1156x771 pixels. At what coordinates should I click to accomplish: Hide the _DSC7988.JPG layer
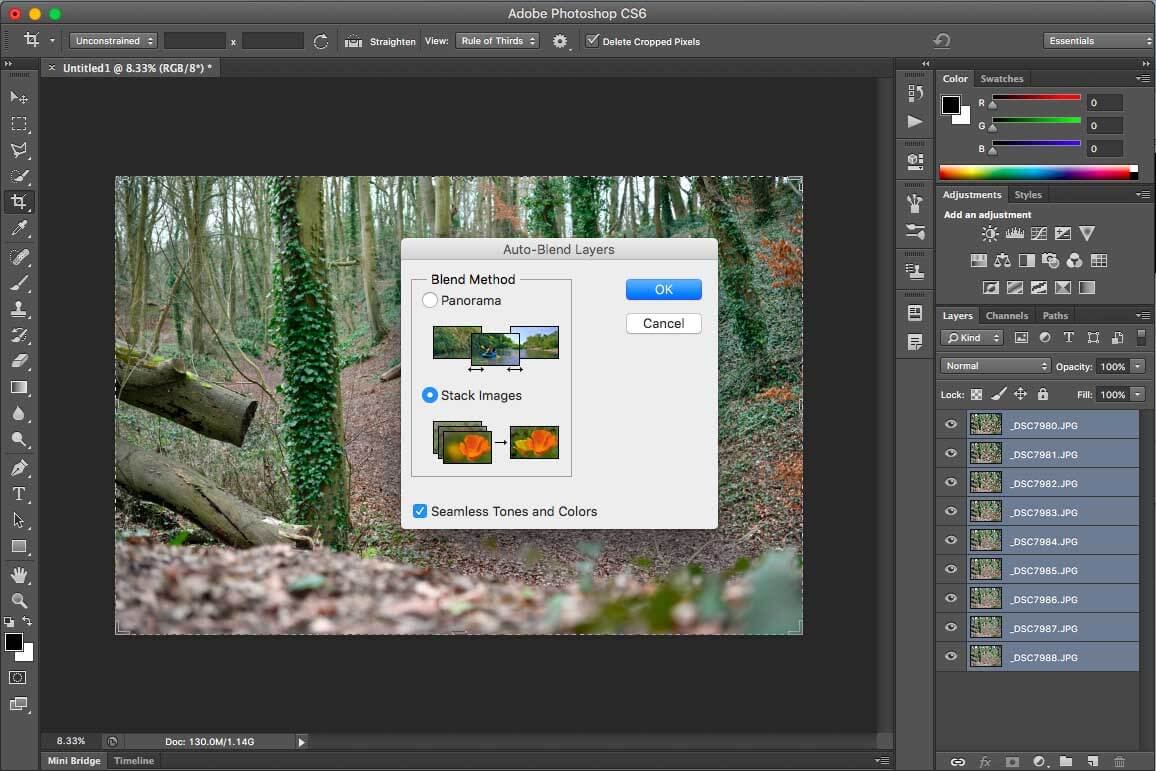pyautogui.click(x=951, y=657)
